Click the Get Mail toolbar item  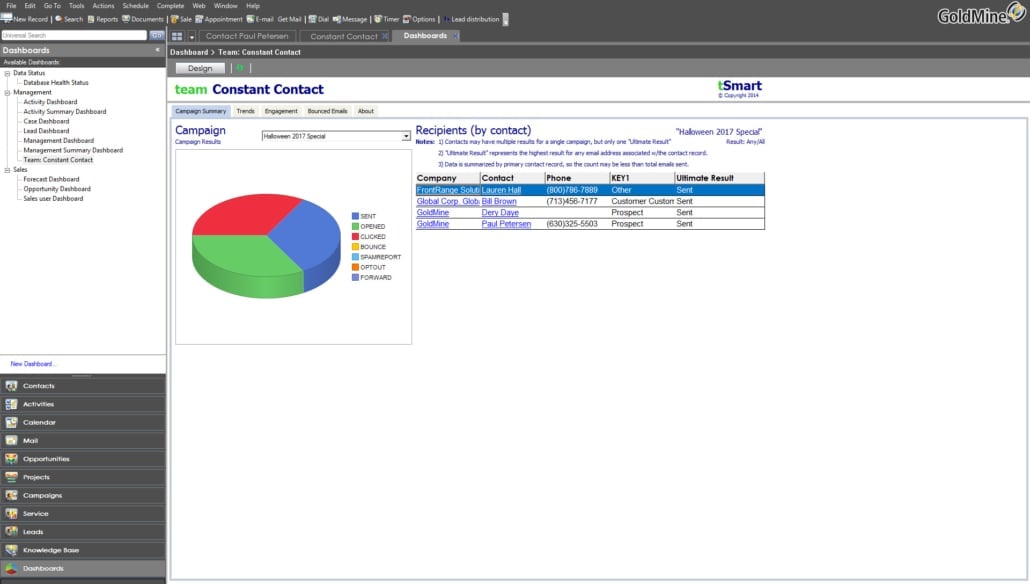(290, 20)
